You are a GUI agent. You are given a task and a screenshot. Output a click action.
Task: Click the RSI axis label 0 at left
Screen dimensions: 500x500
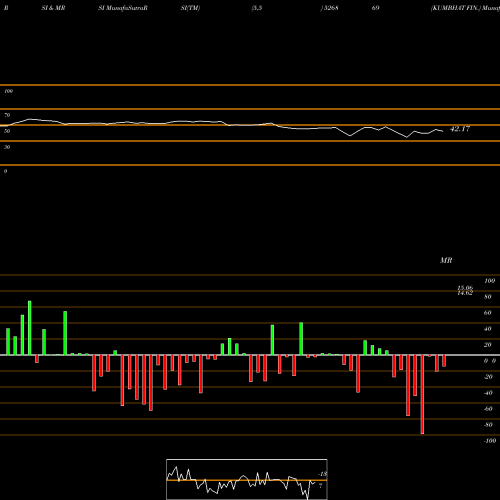click(x=5, y=171)
